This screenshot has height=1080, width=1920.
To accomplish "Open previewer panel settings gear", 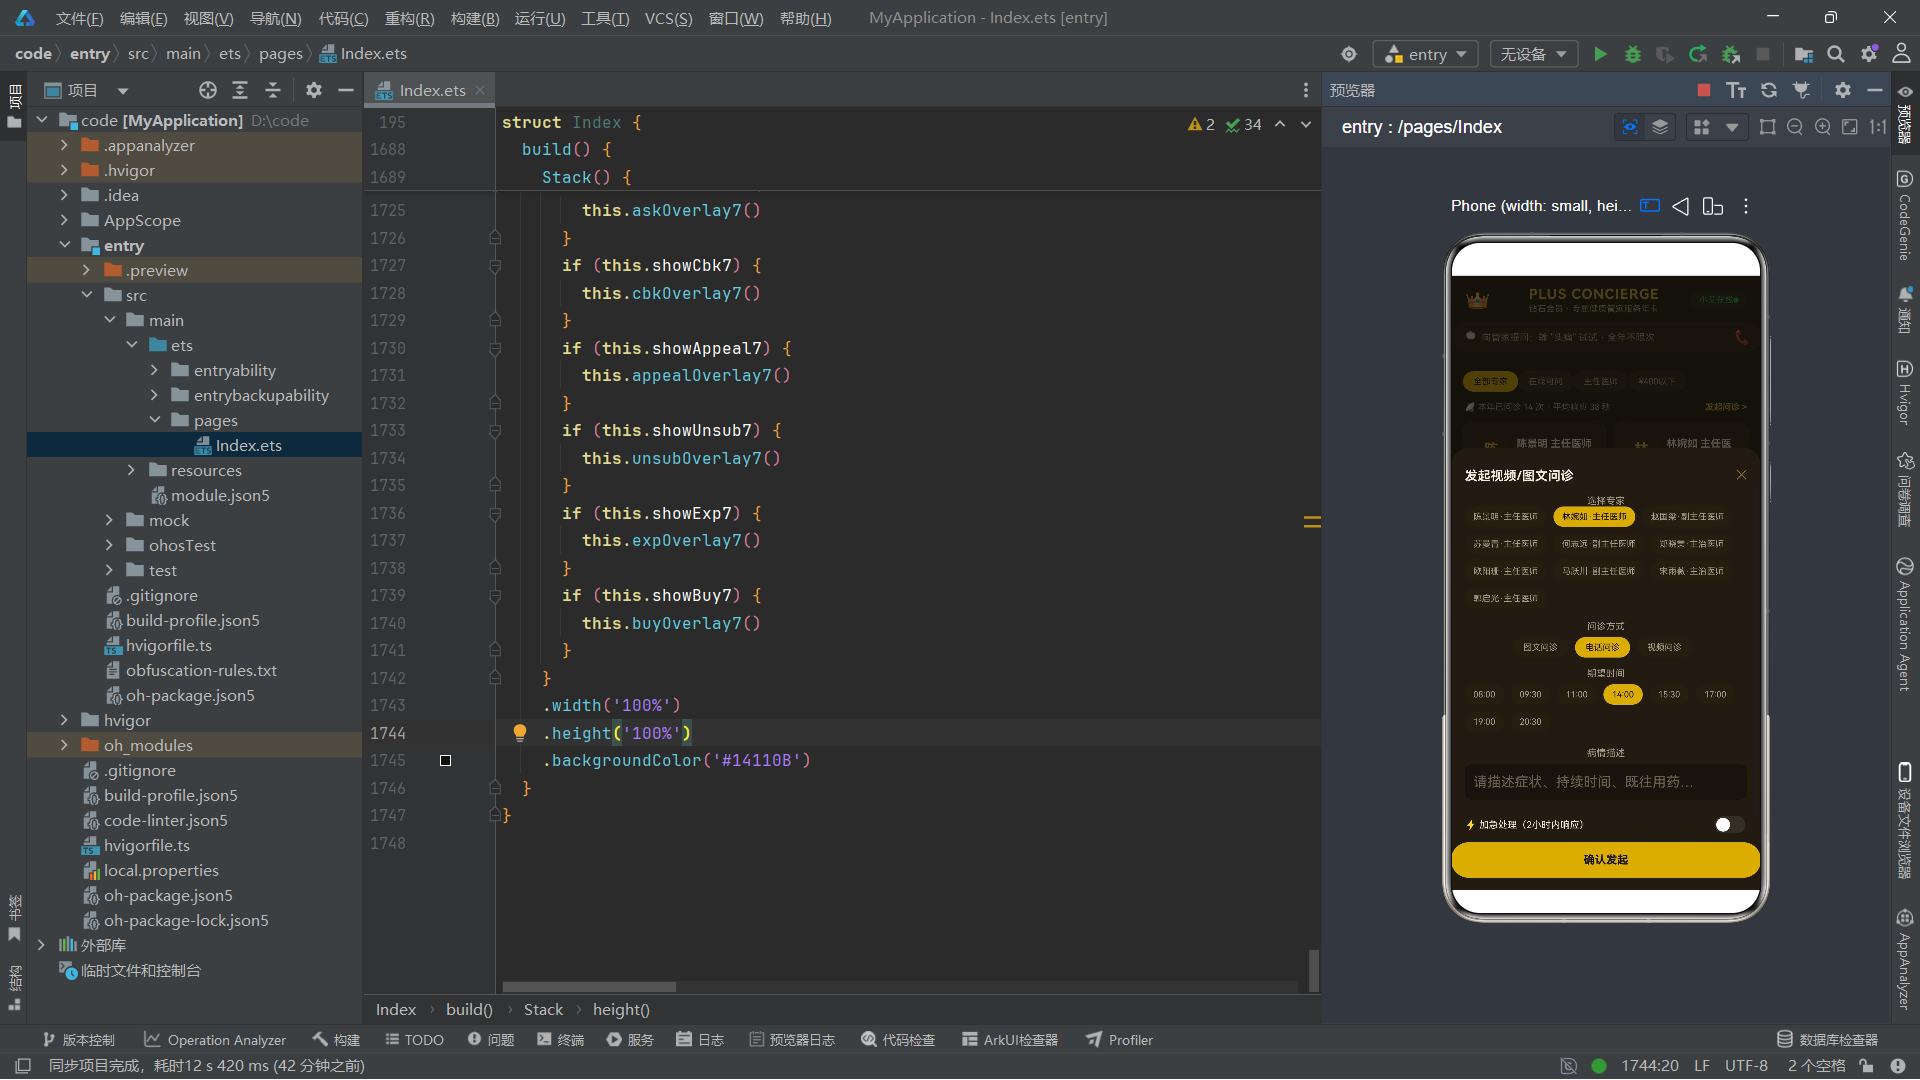I will tap(1843, 90).
